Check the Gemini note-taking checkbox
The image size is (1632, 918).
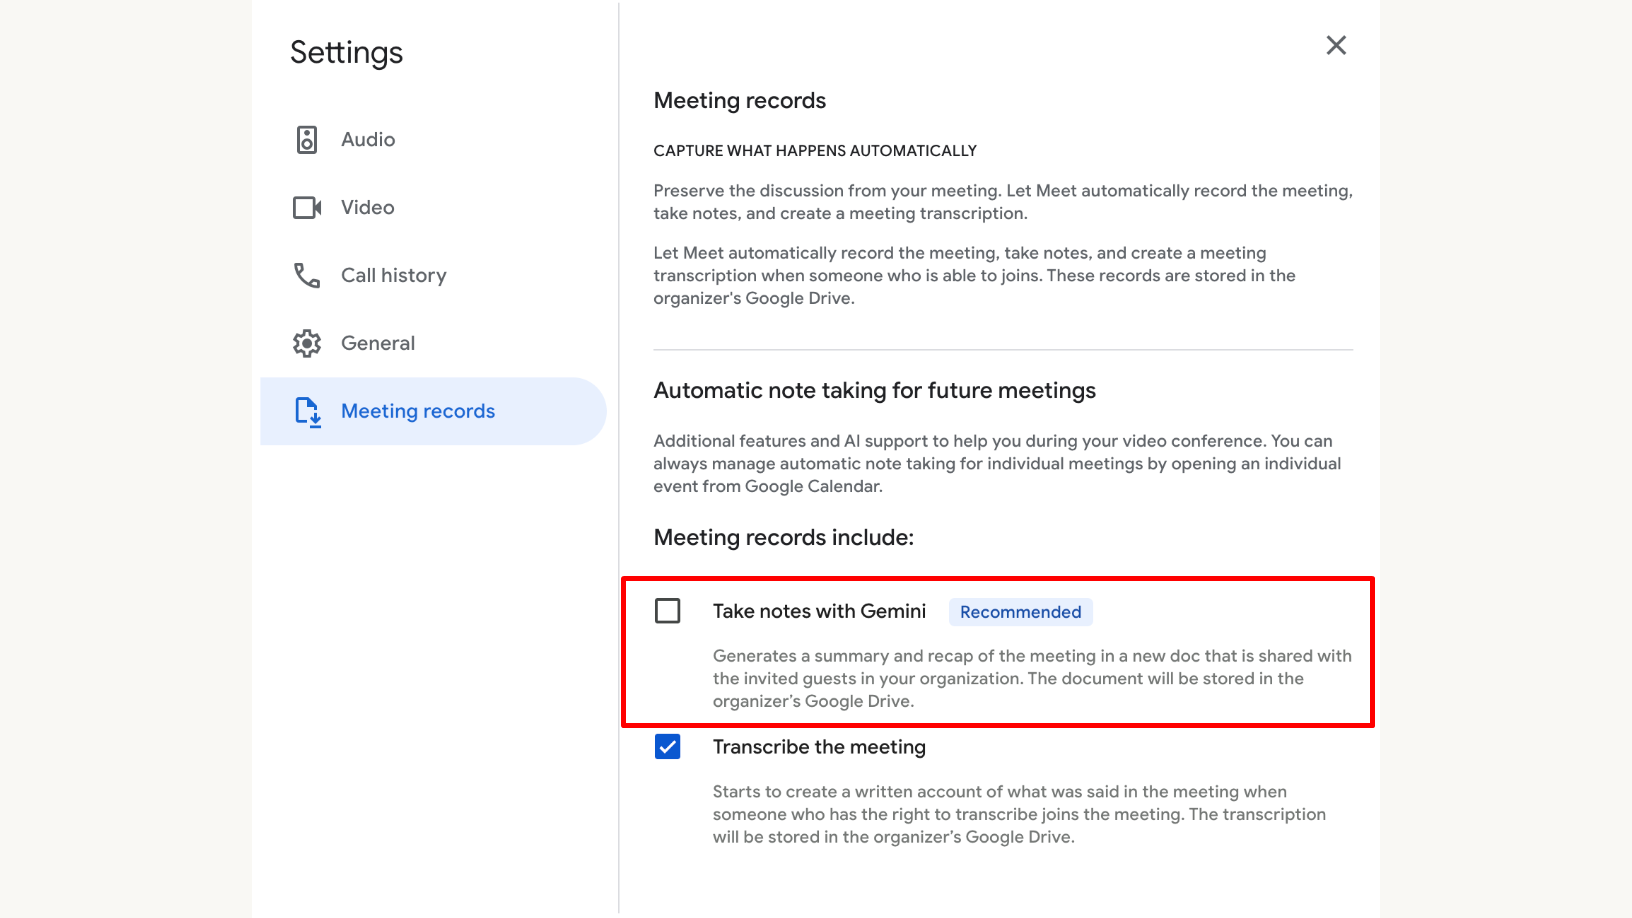click(667, 611)
